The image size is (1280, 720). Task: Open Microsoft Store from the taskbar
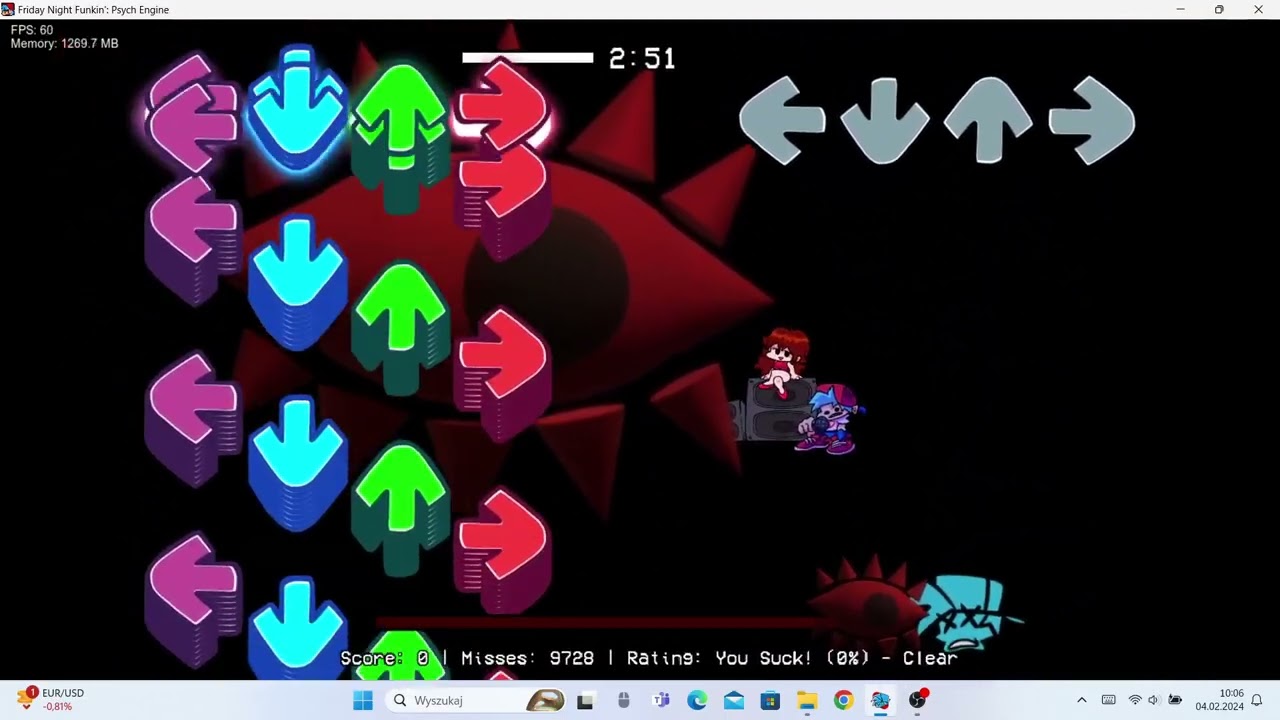(x=770, y=700)
